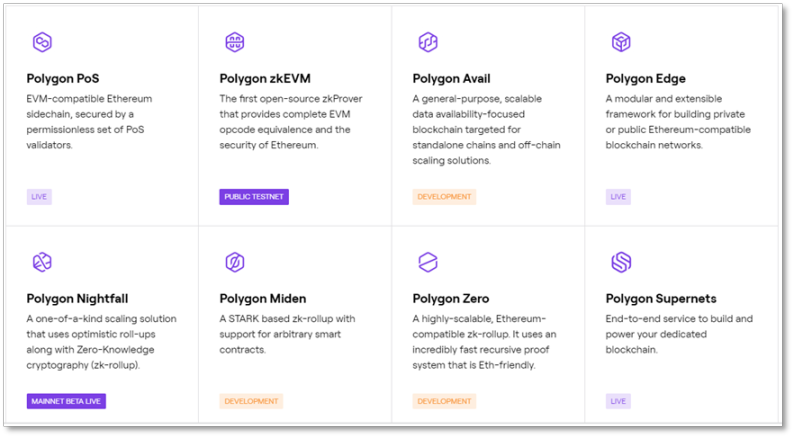Viewport: 794px width, 438px height.
Task: Select the Polygon Zero description text
Action: pyautogui.click(x=485, y=342)
